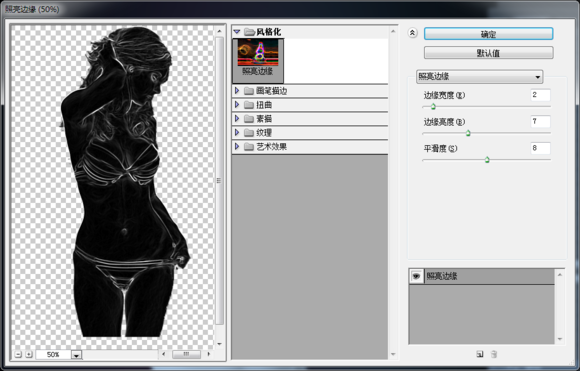Viewport: 580px width, 371px height.
Task: Select the 照亮边缘 filter thumbnail
Action: pos(258,61)
